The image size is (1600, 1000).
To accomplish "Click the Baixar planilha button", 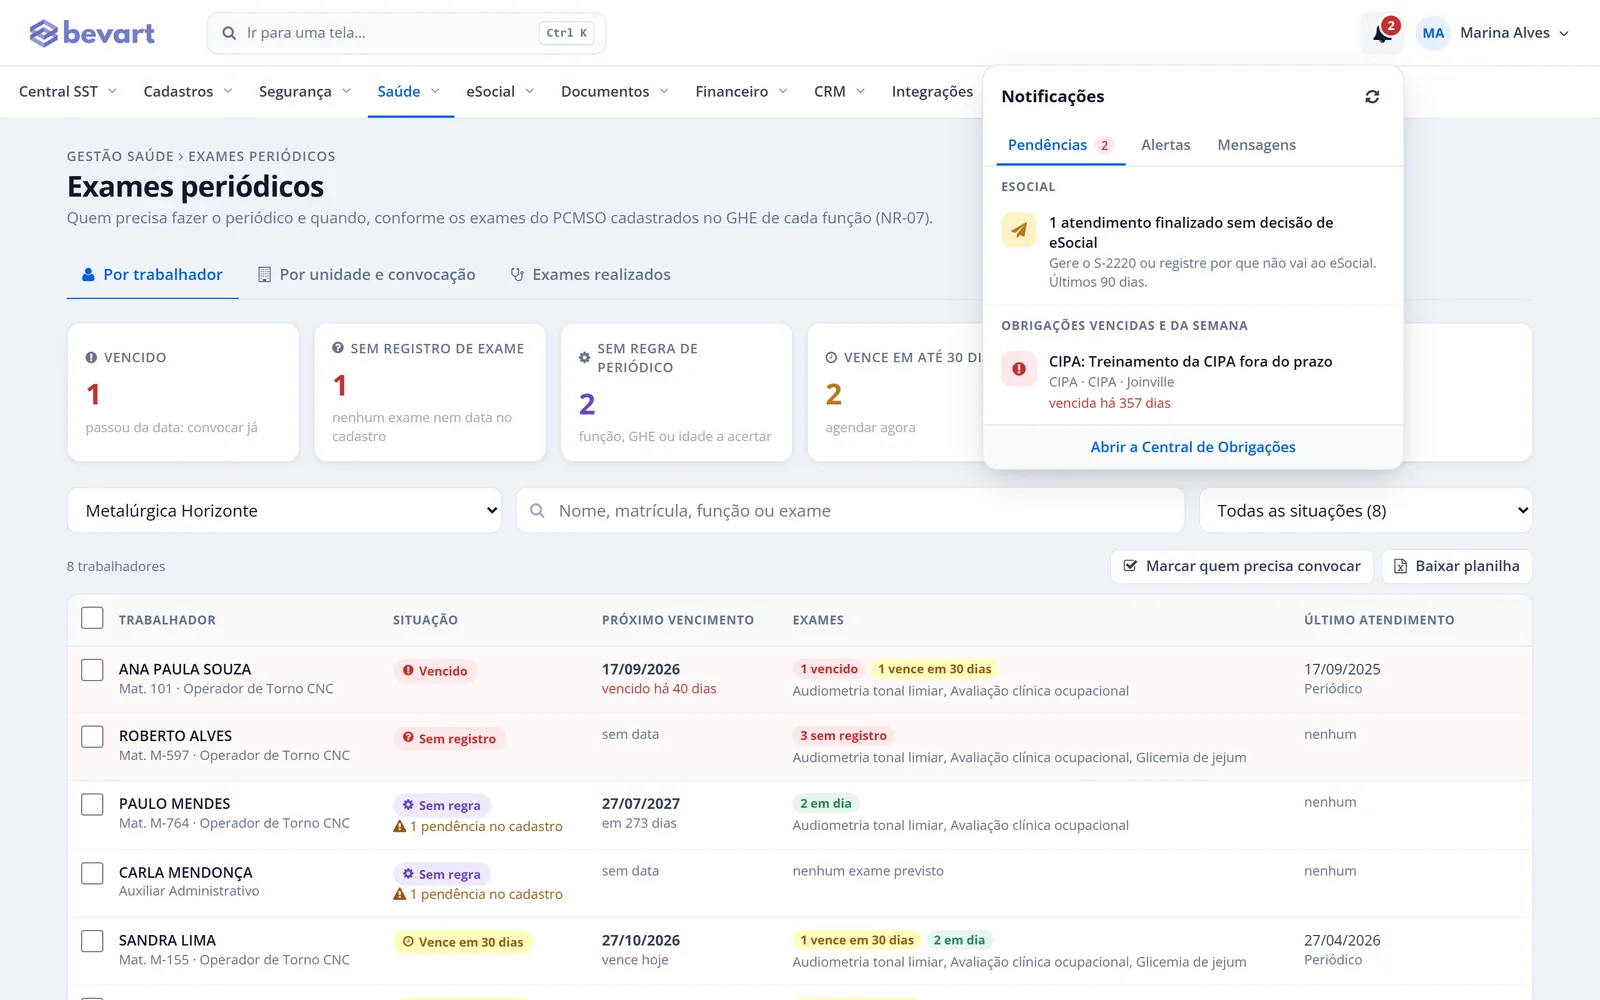I will (1457, 566).
